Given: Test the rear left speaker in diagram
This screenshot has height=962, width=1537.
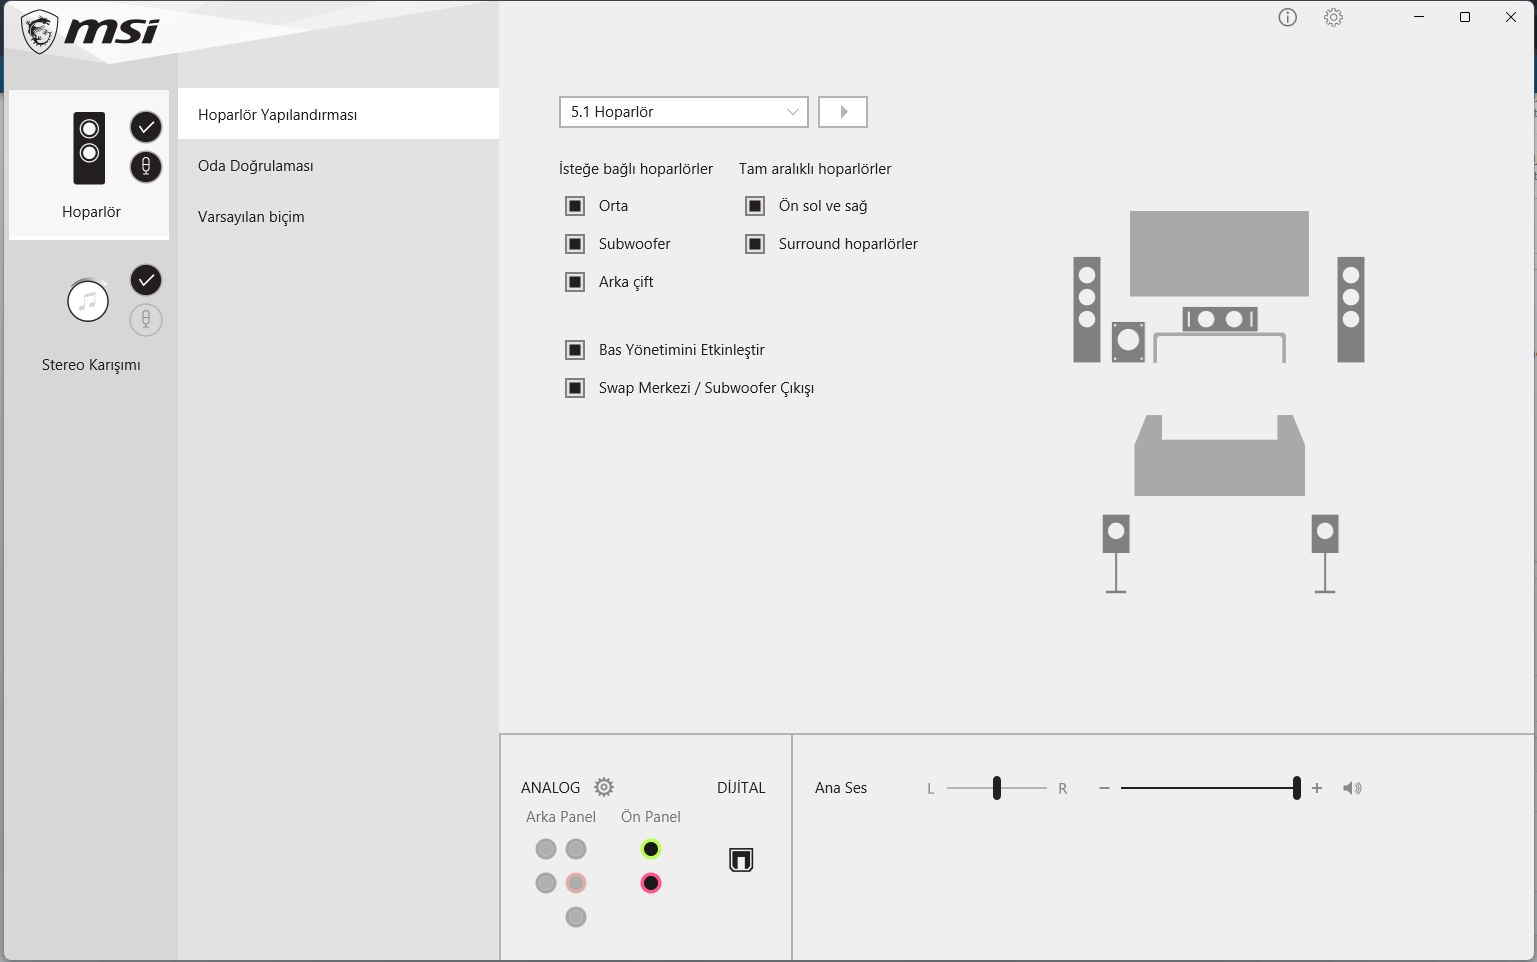Looking at the screenshot, I should (x=1116, y=554).
